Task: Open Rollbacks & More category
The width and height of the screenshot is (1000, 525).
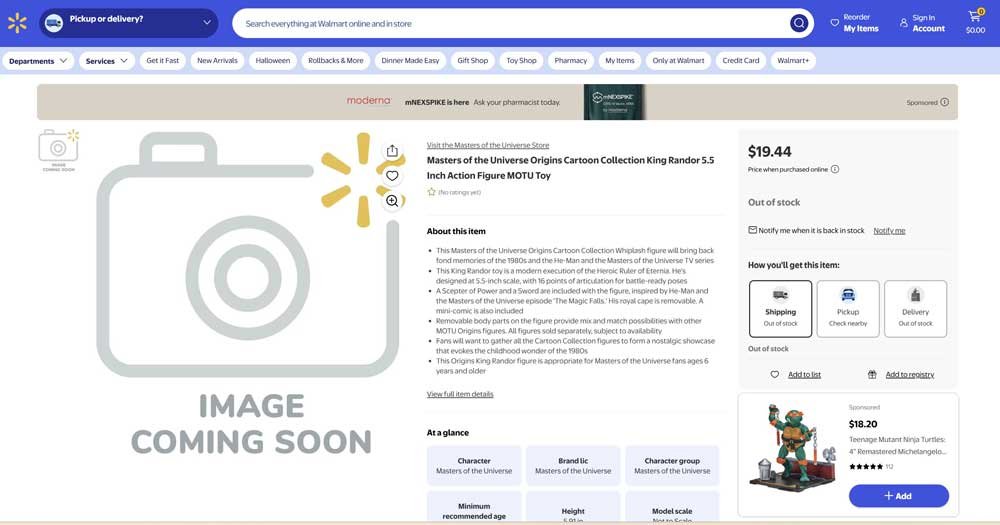Action: (x=336, y=61)
